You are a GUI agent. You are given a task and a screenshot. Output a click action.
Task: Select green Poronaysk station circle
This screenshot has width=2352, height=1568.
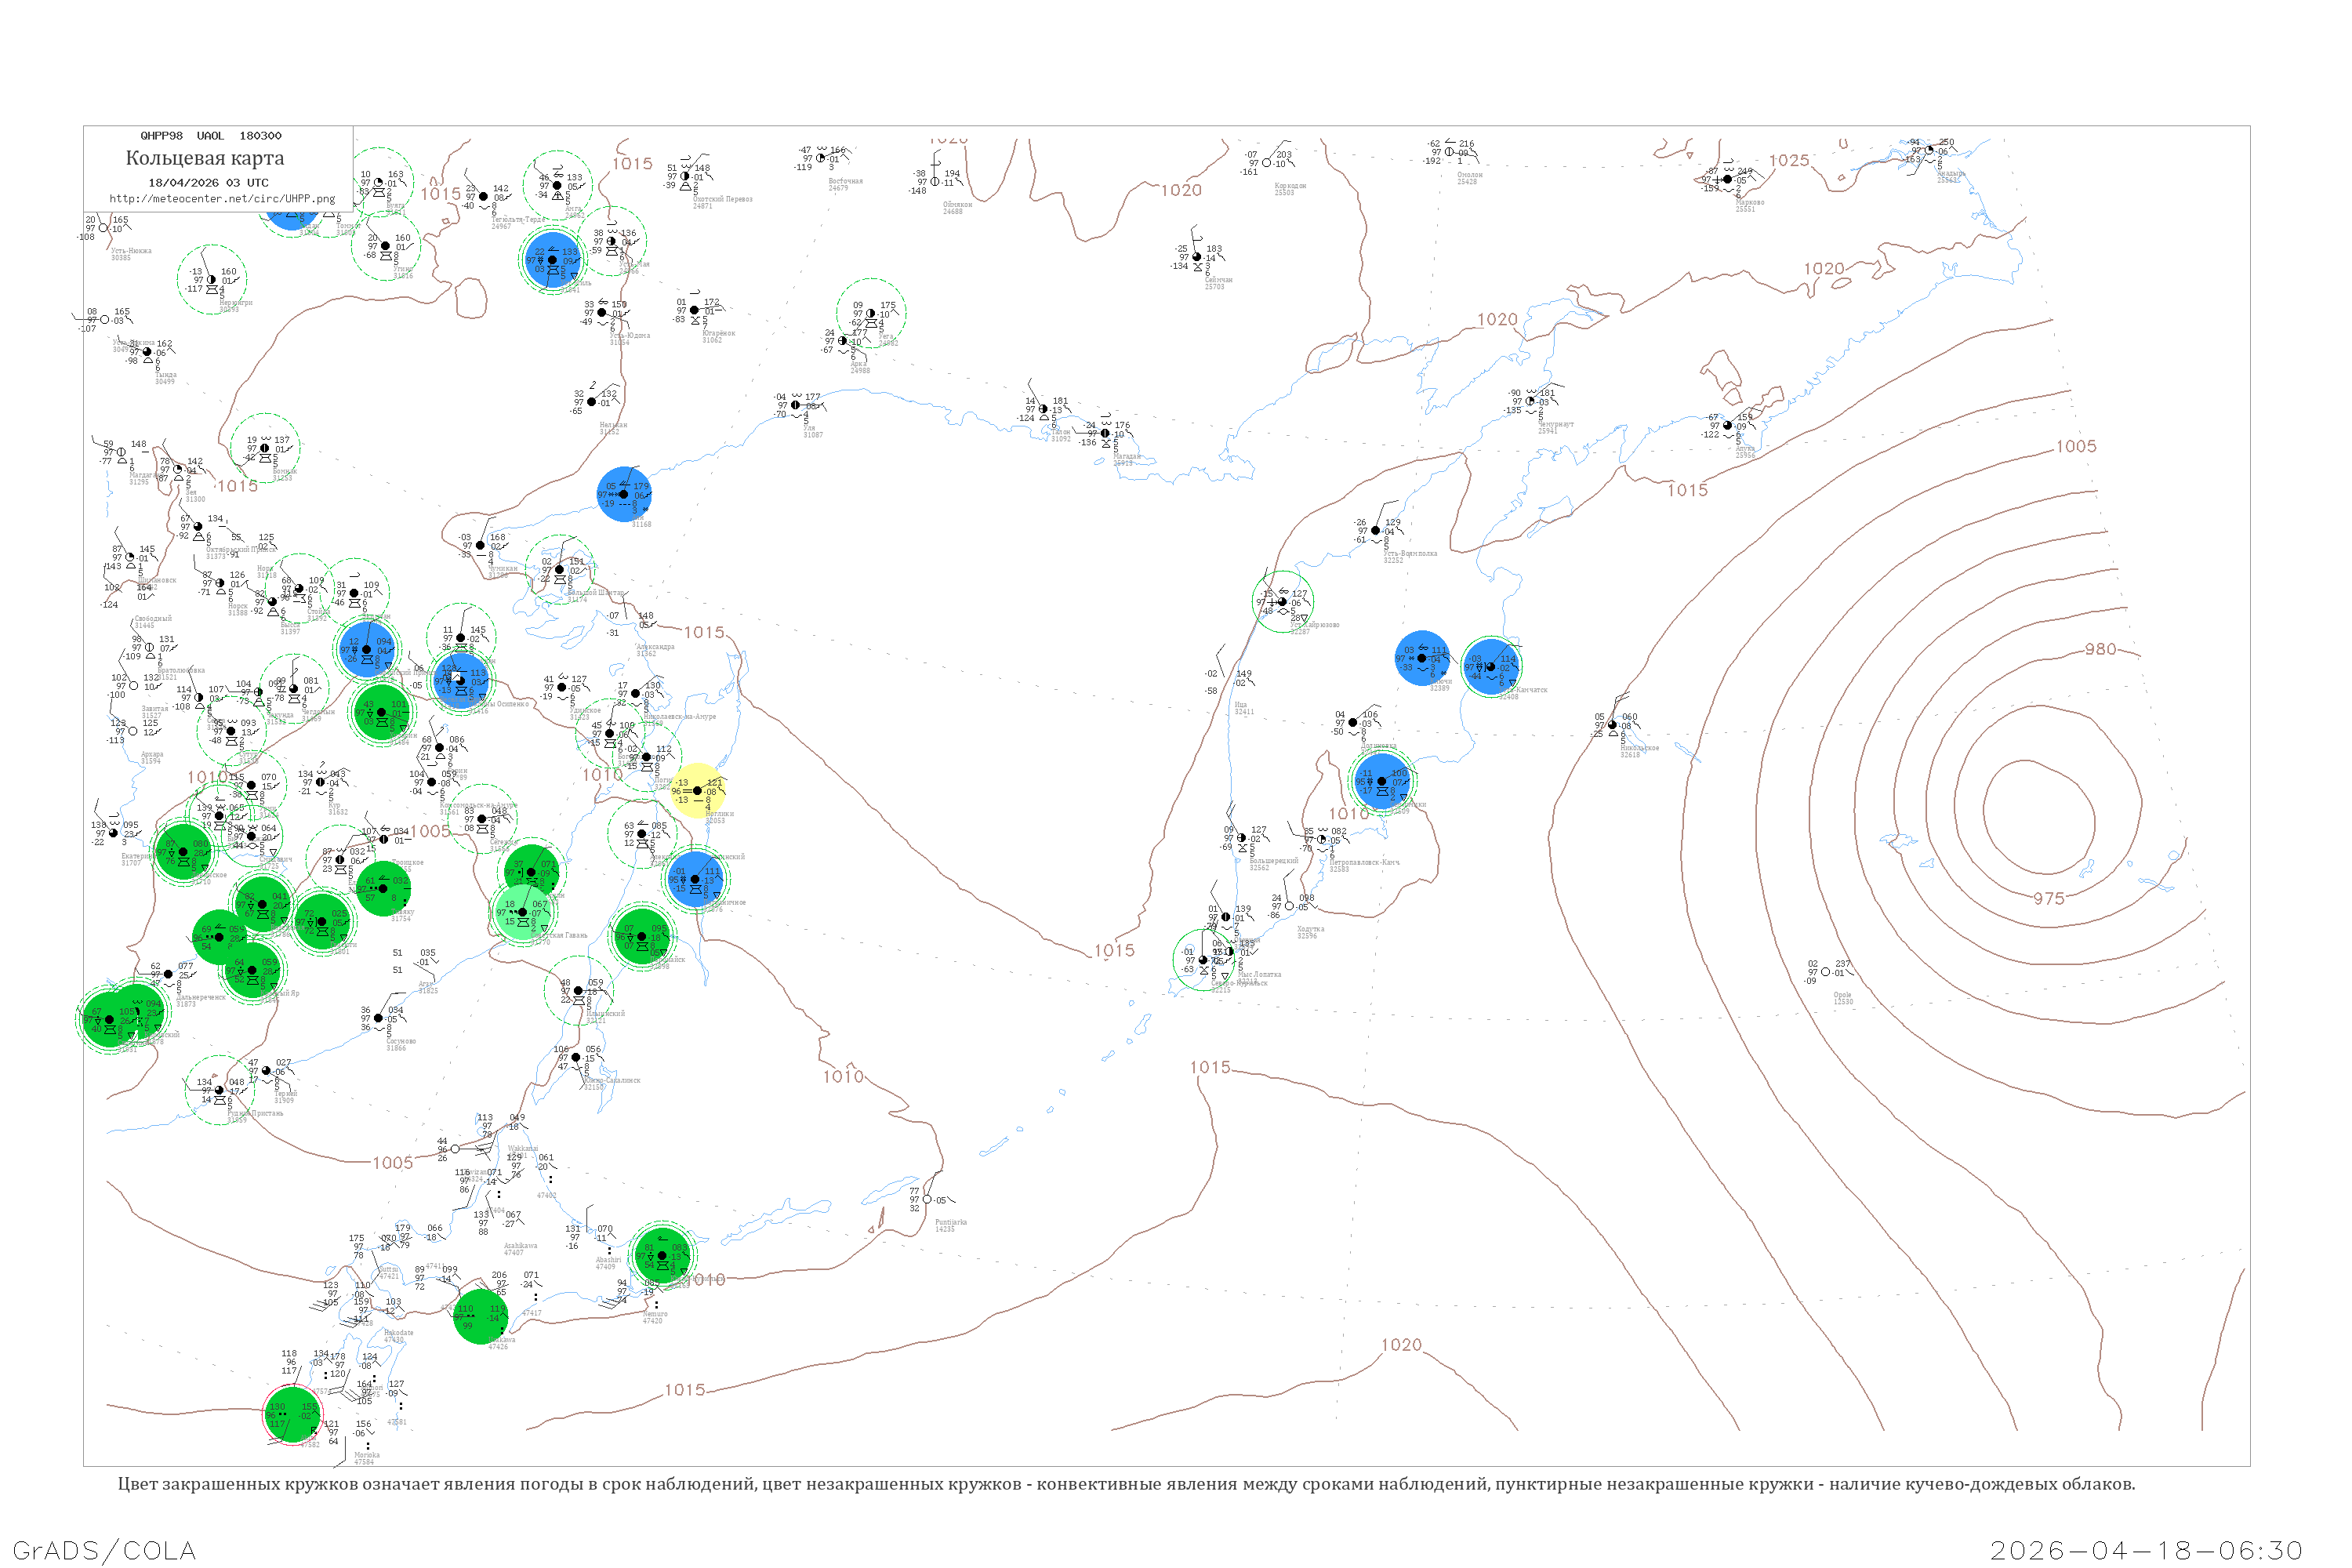[x=642, y=937]
